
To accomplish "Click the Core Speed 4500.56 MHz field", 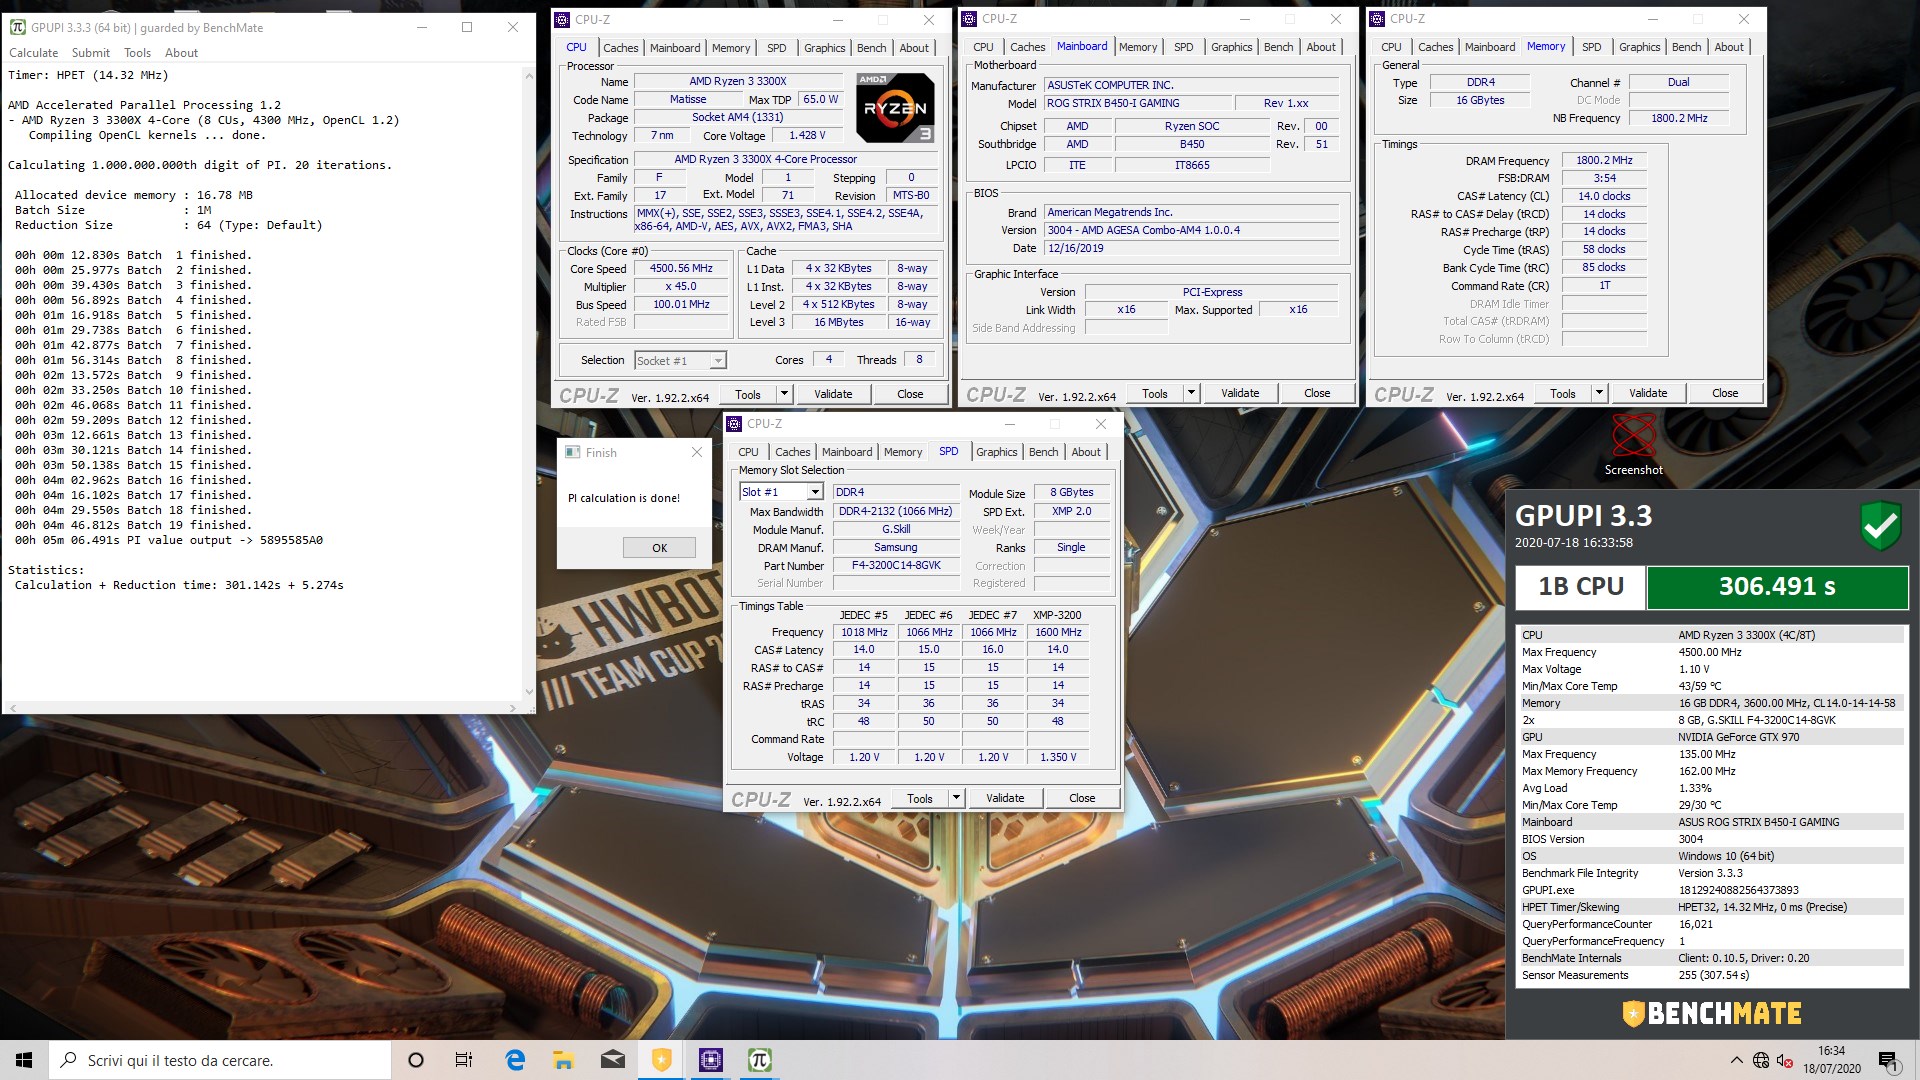I will [x=681, y=269].
